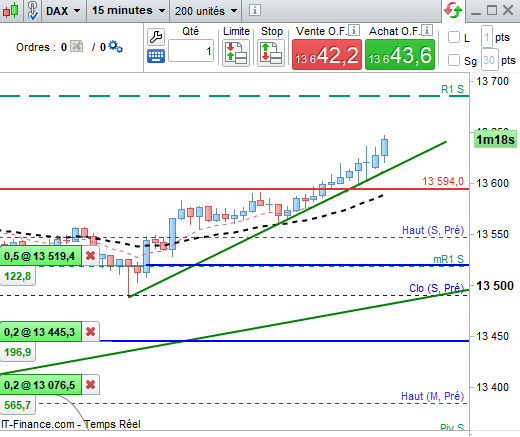520x437 pixels.
Task: Close the chart window
Action: 508,10
